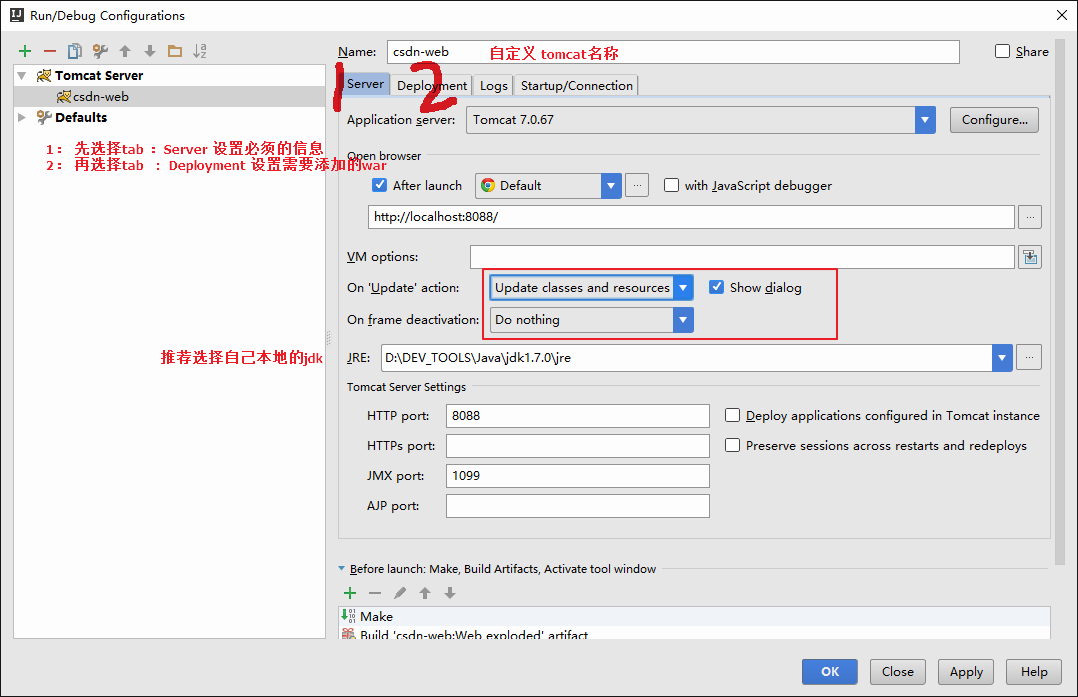Select the Tomcat Server tree node

[x=99, y=76]
